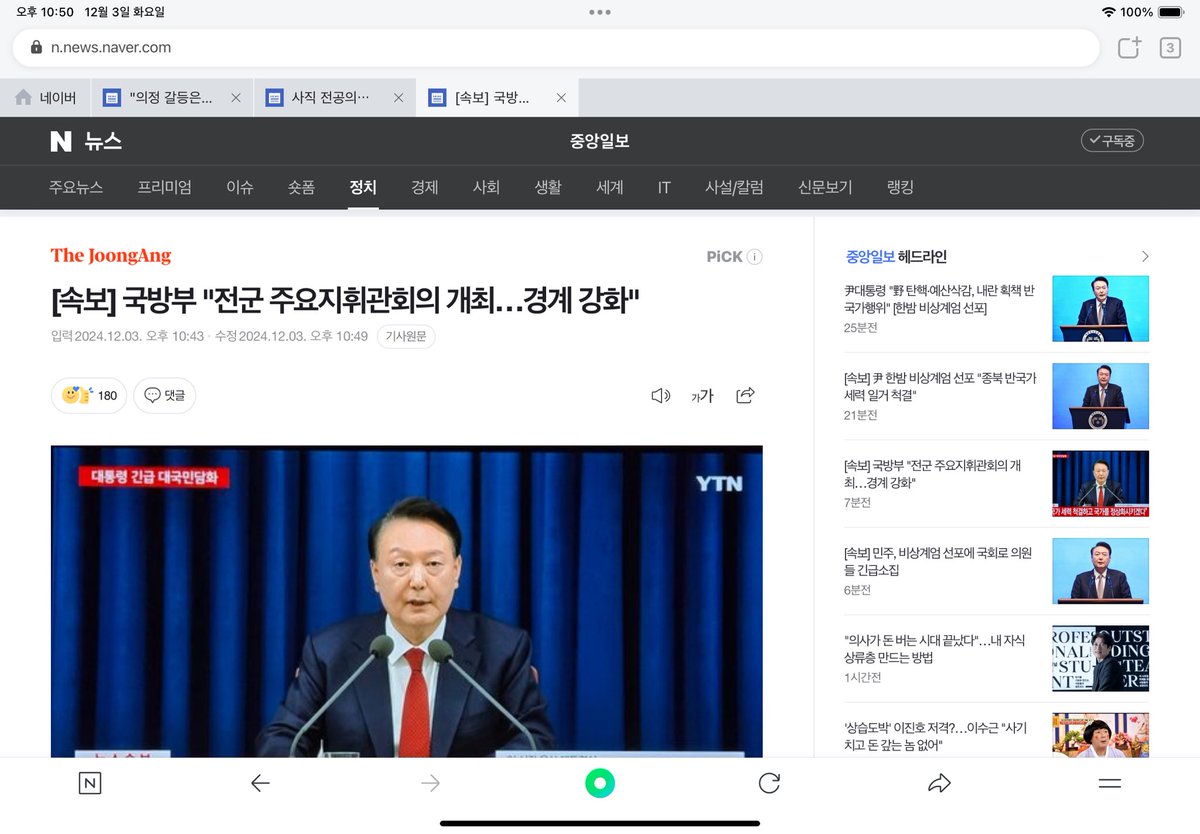
Task: Open a new tab with plus icon
Action: coord(1129,47)
